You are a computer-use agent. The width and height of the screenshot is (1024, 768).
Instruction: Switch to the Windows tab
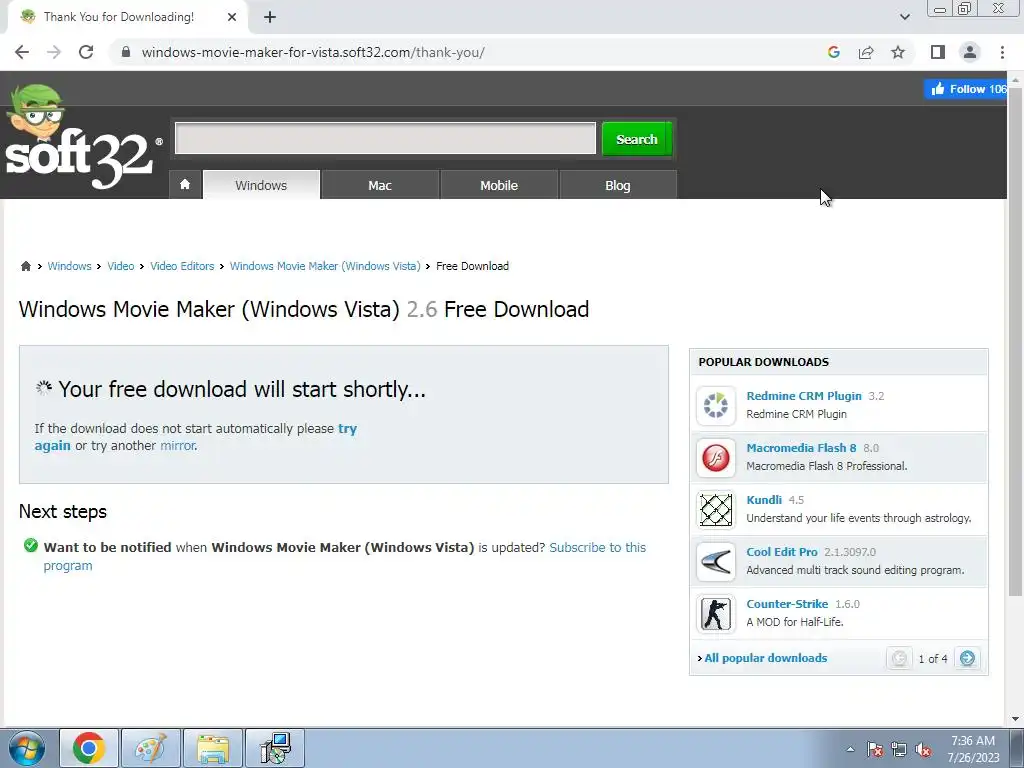261,185
